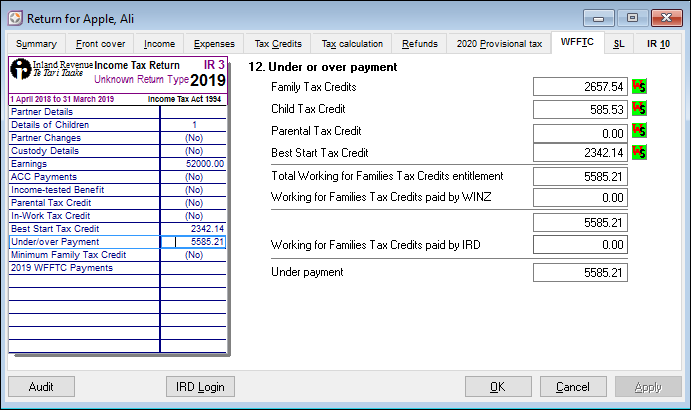This screenshot has width=691, height=410.
Task: Select the Partner Details row
Action: [84, 112]
